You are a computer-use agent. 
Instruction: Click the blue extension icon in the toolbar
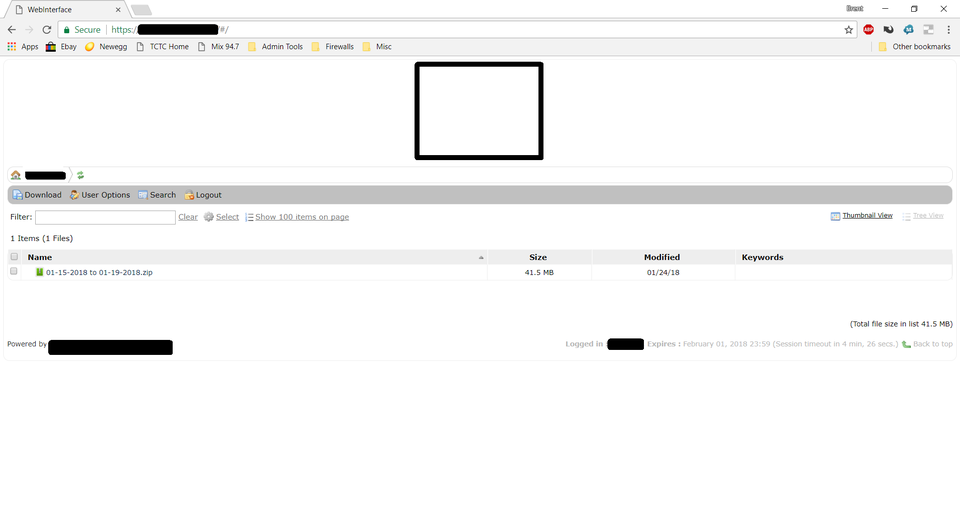tap(909, 29)
